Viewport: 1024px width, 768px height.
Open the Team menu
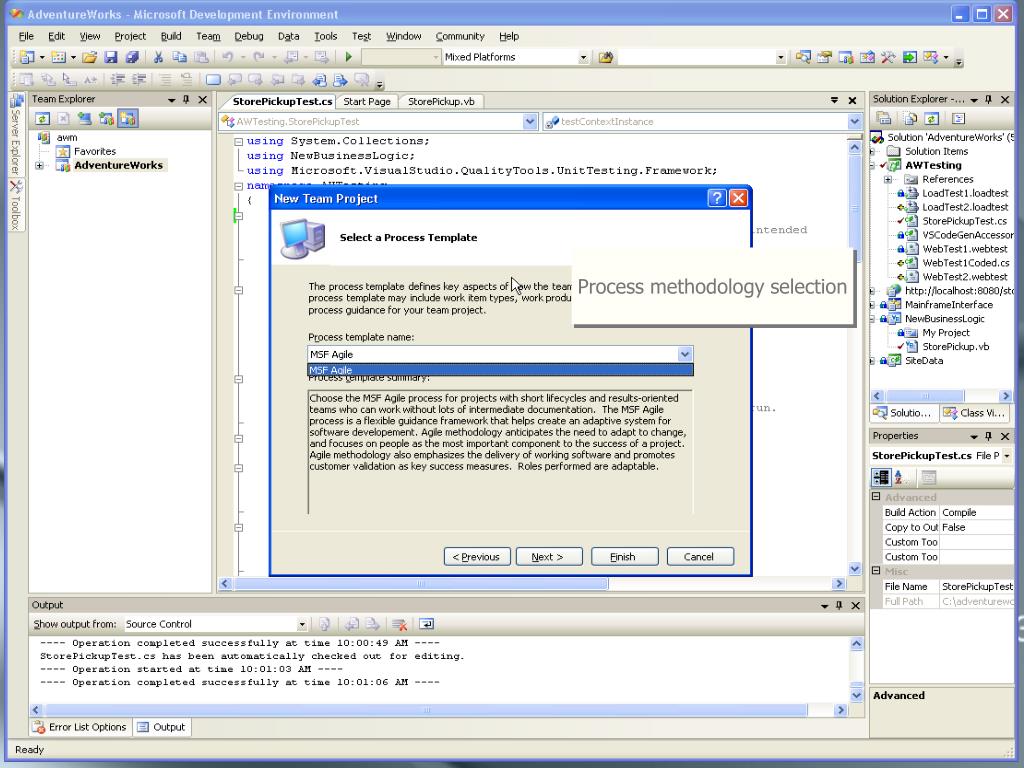coord(208,37)
